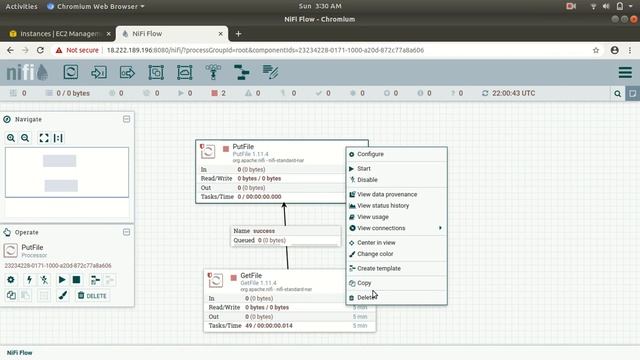Copy the selection via Operate panel icon
640x360 pixels.
tap(11, 296)
